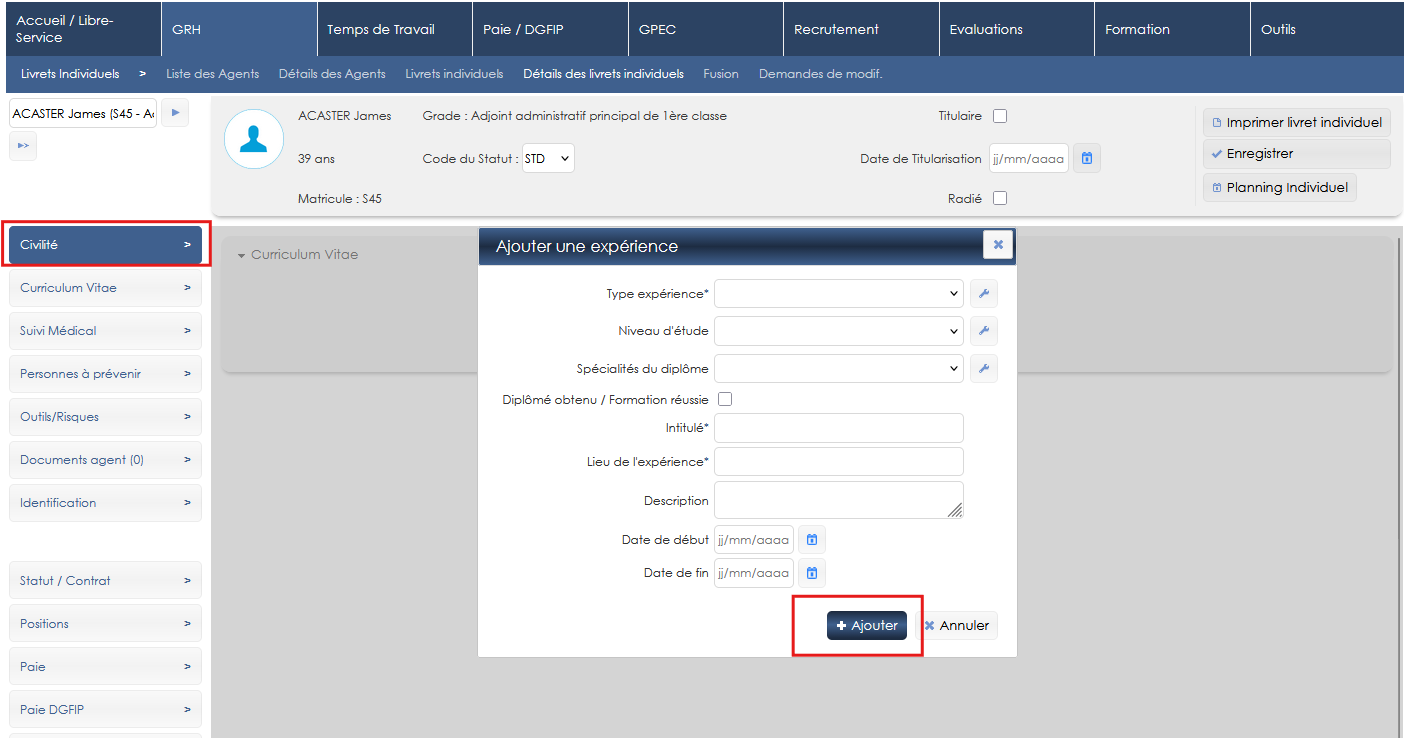Click into the Intitulé text field
Image resolution: width=1404 pixels, height=738 pixels.
[x=838, y=428]
